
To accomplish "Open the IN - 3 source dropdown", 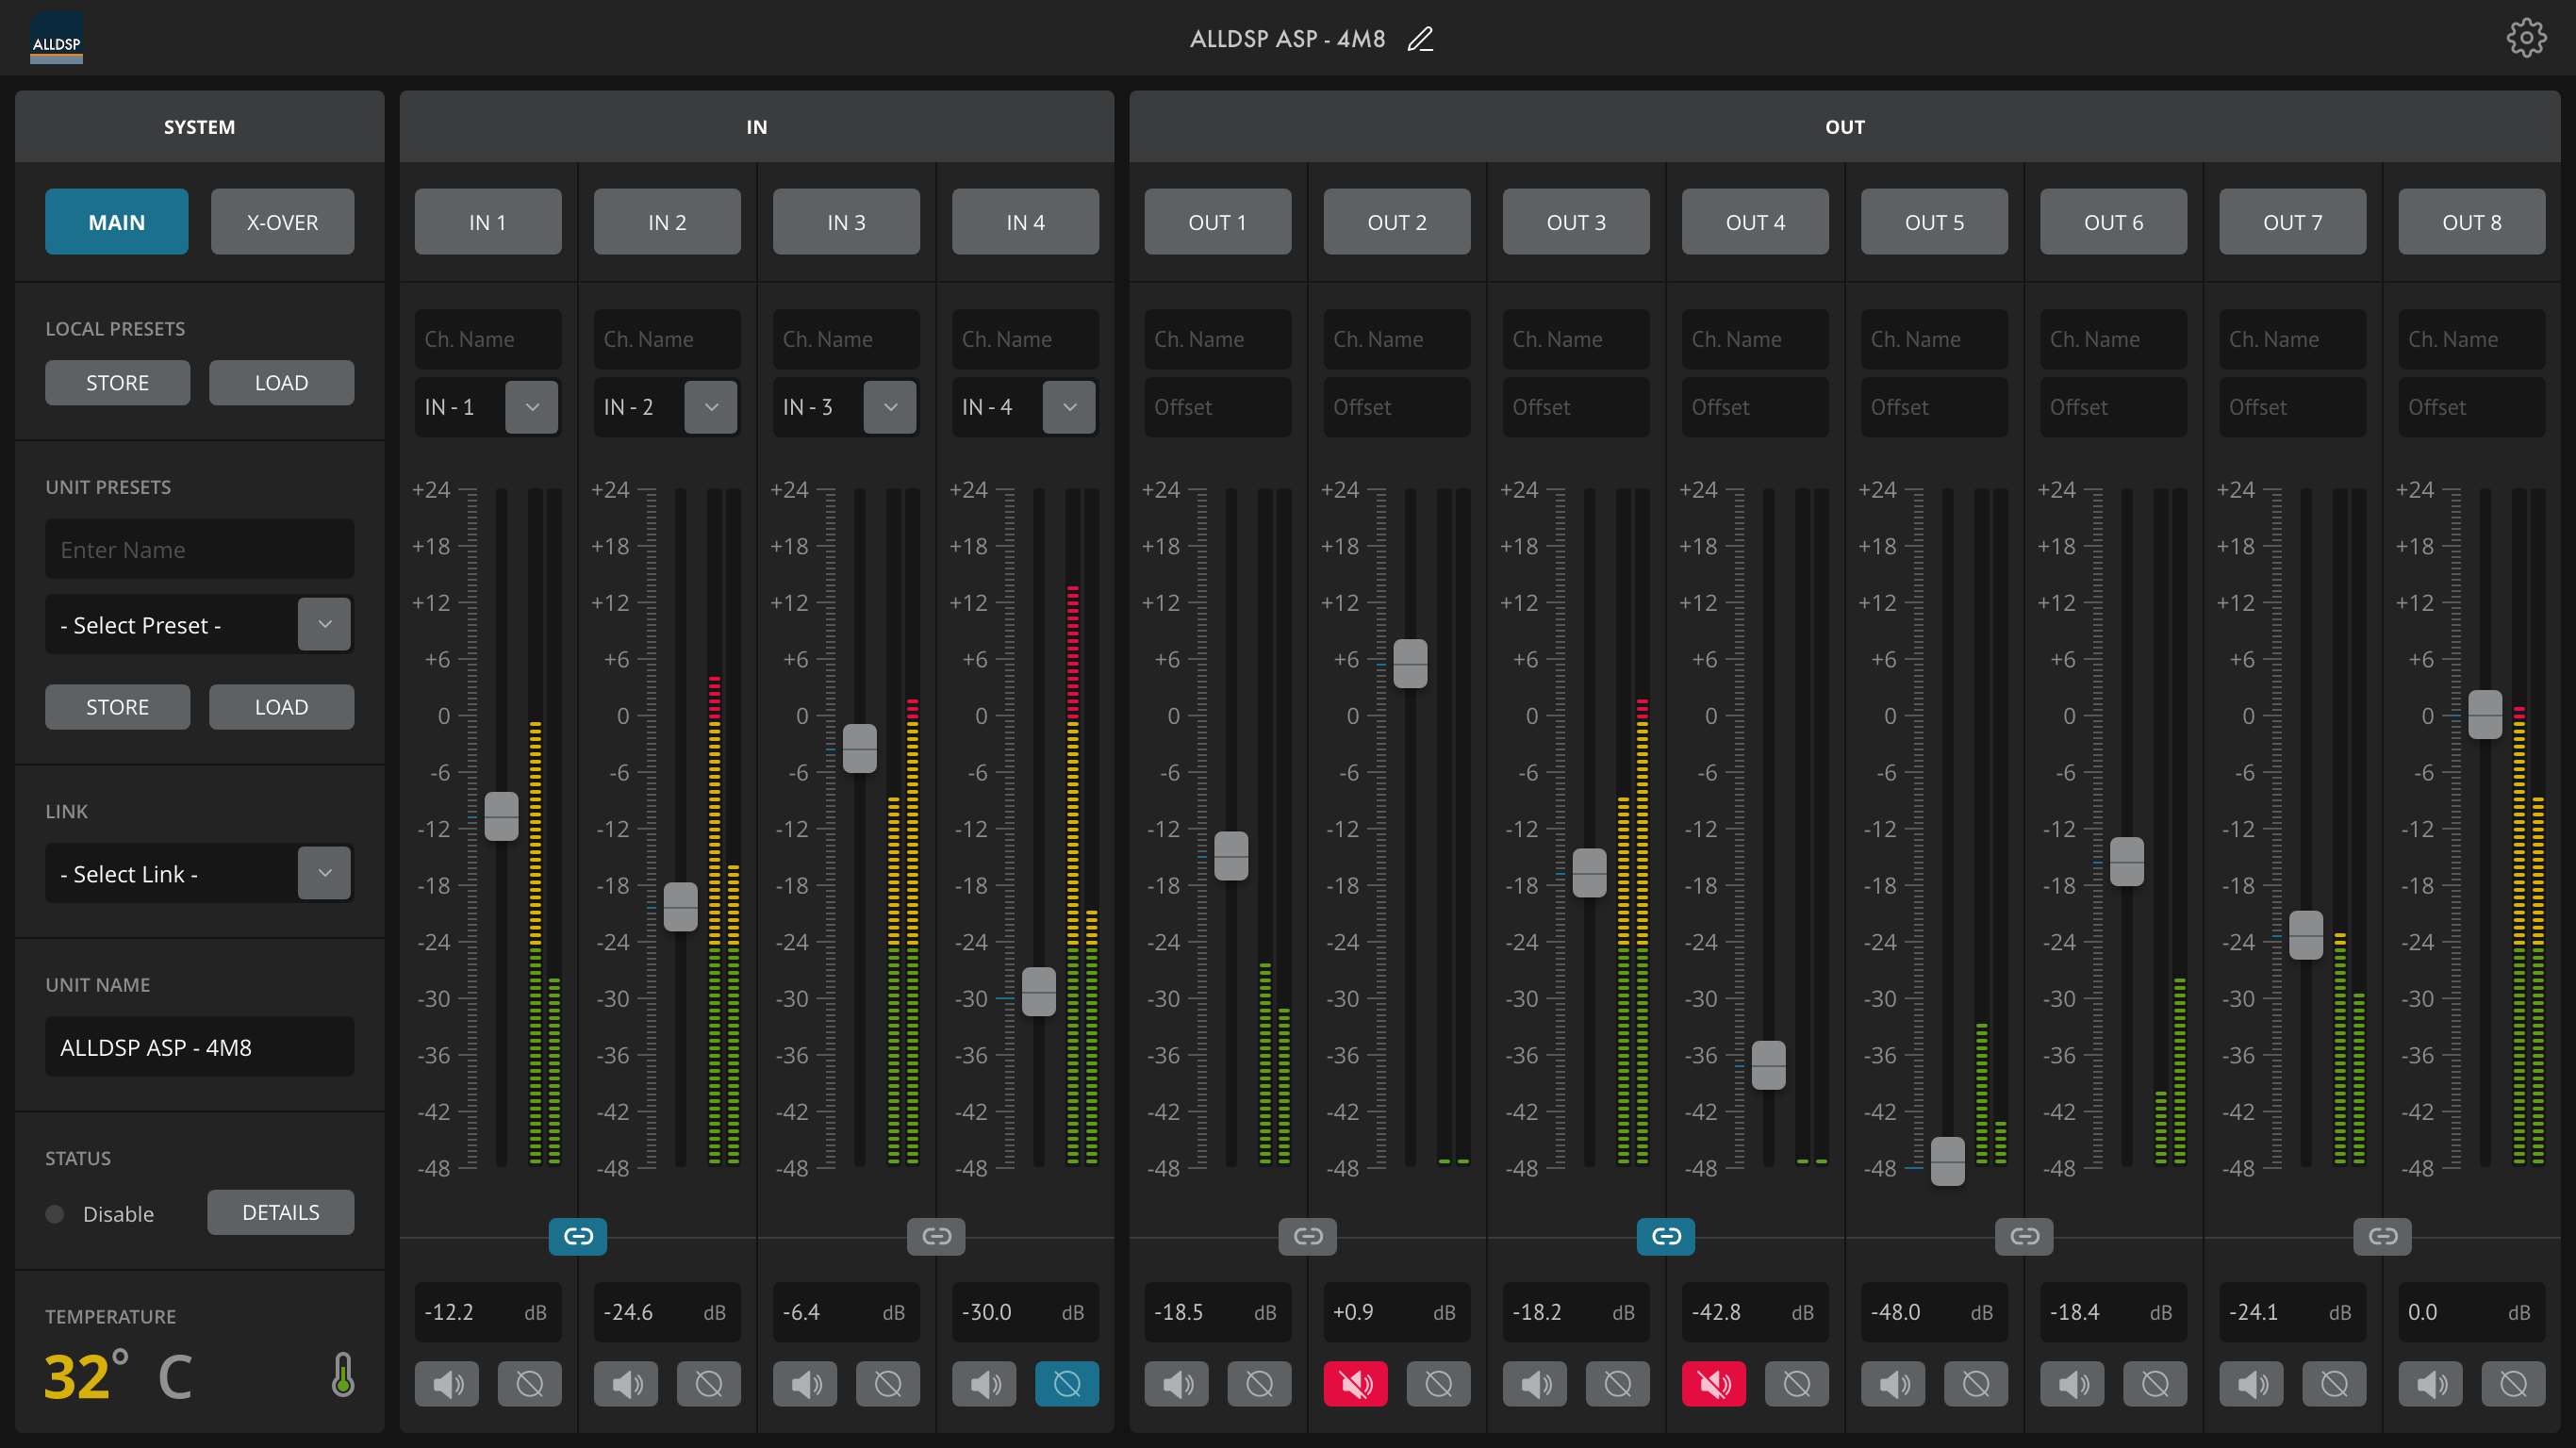I will tap(890, 407).
